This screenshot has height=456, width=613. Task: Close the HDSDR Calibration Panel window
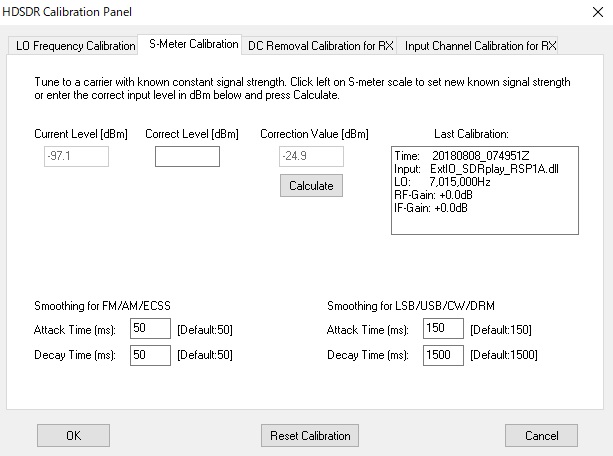click(598, 12)
